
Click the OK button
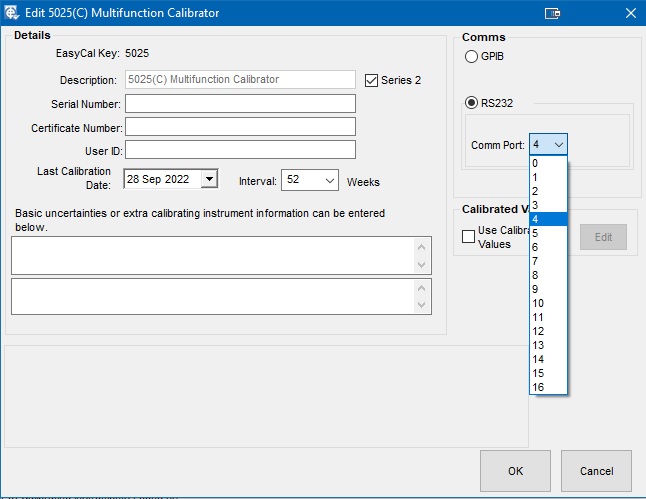pyautogui.click(x=515, y=470)
